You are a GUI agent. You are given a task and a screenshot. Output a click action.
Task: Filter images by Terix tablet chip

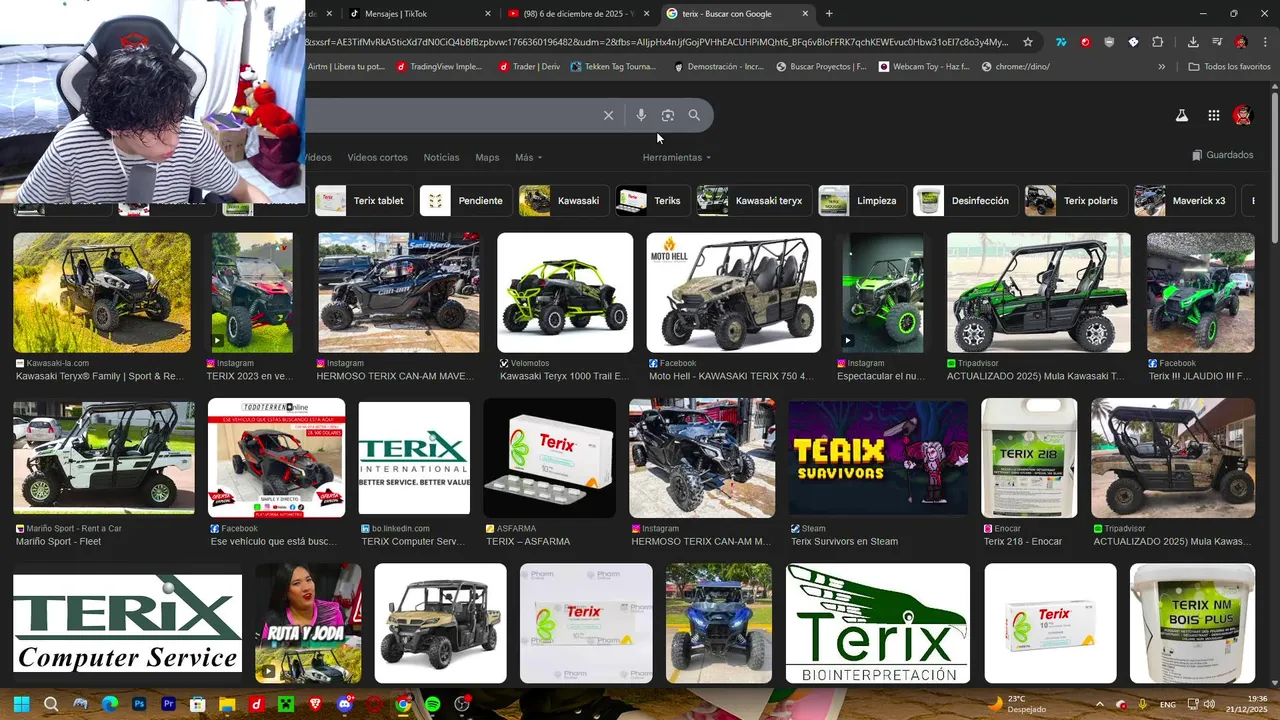pos(362,201)
